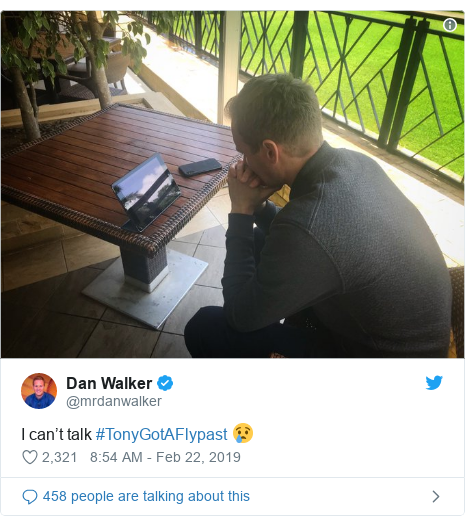This screenshot has height=526, width=465.
Task: Click the tablet in the photo
Action: point(146,193)
